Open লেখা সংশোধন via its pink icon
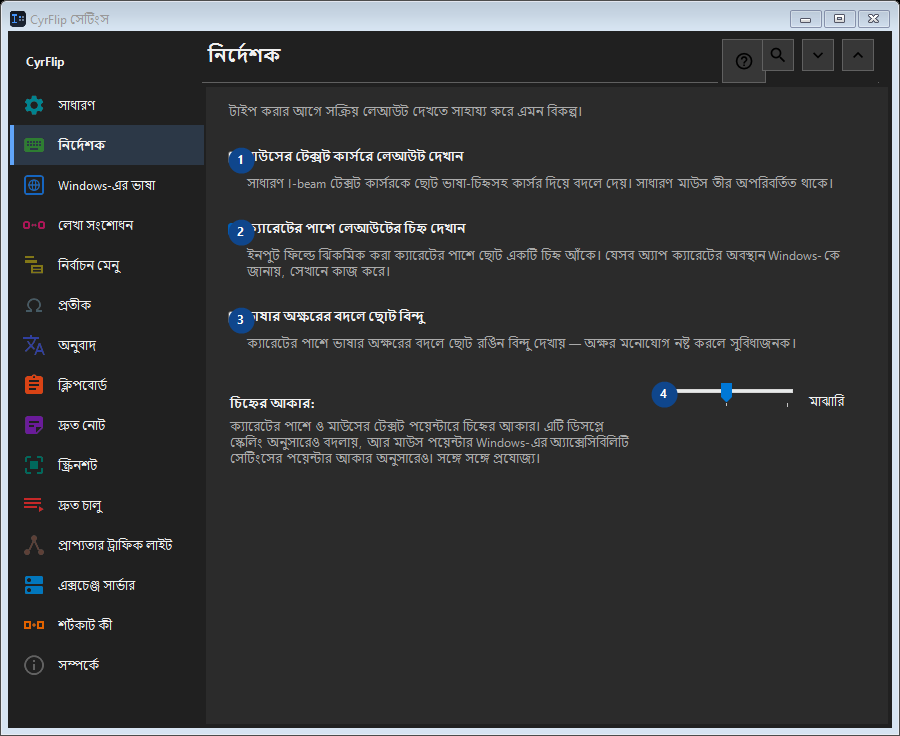900x736 pixels. (34, 225)
